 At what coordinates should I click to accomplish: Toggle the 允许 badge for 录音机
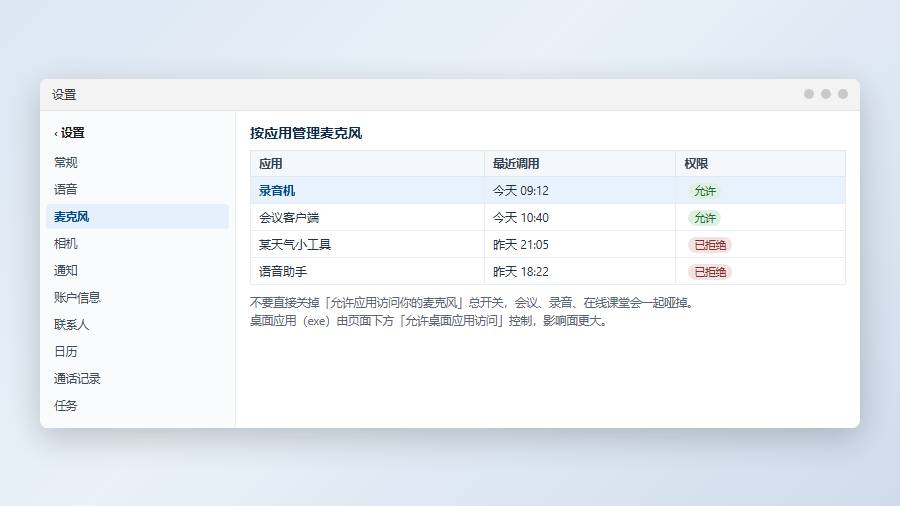704,191
